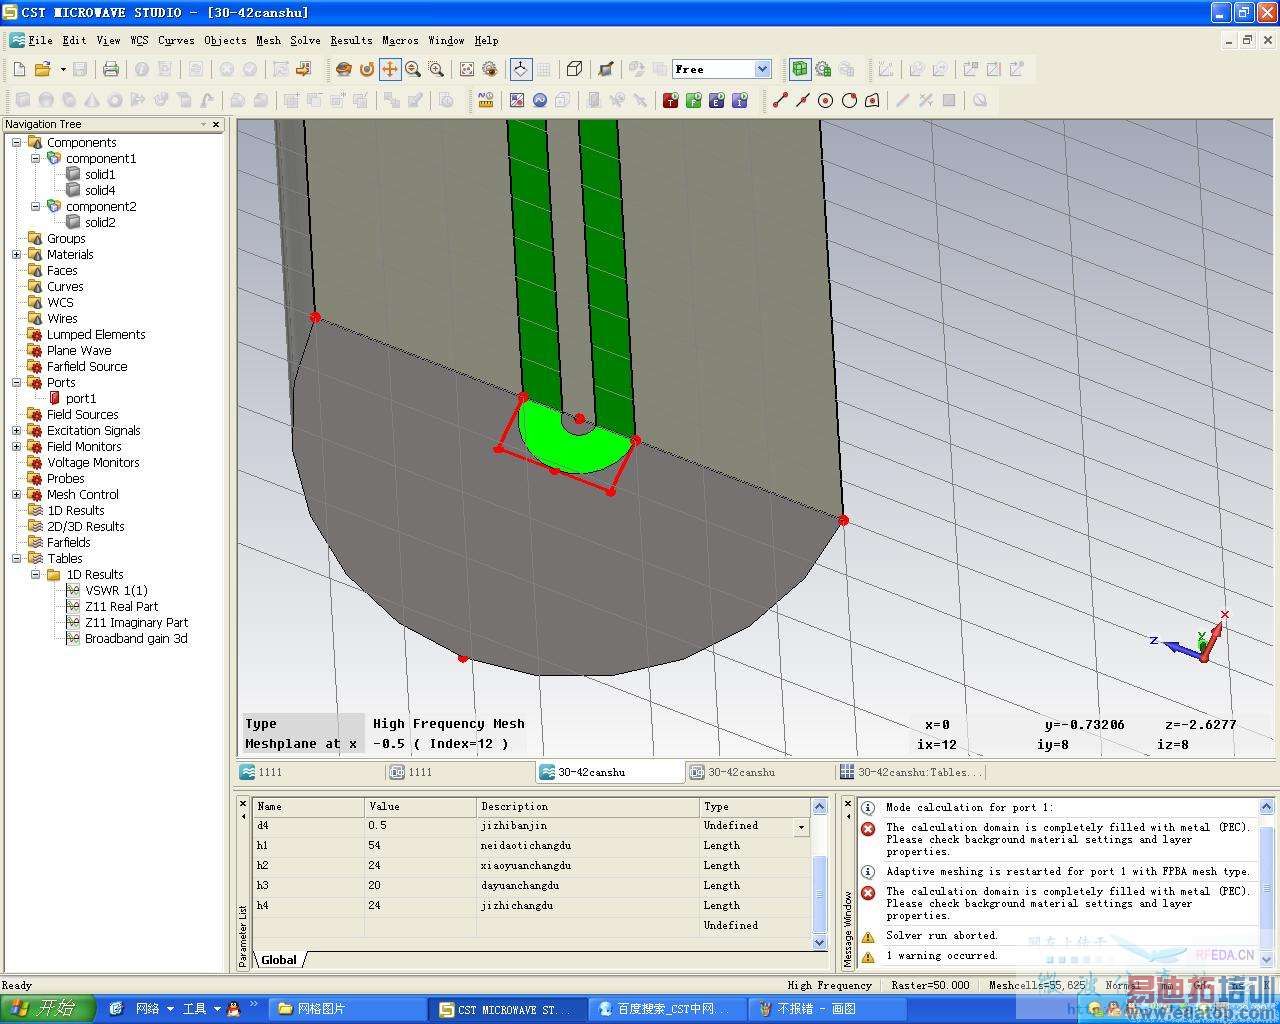Open the Free view mode dropdown

point(762,69)
